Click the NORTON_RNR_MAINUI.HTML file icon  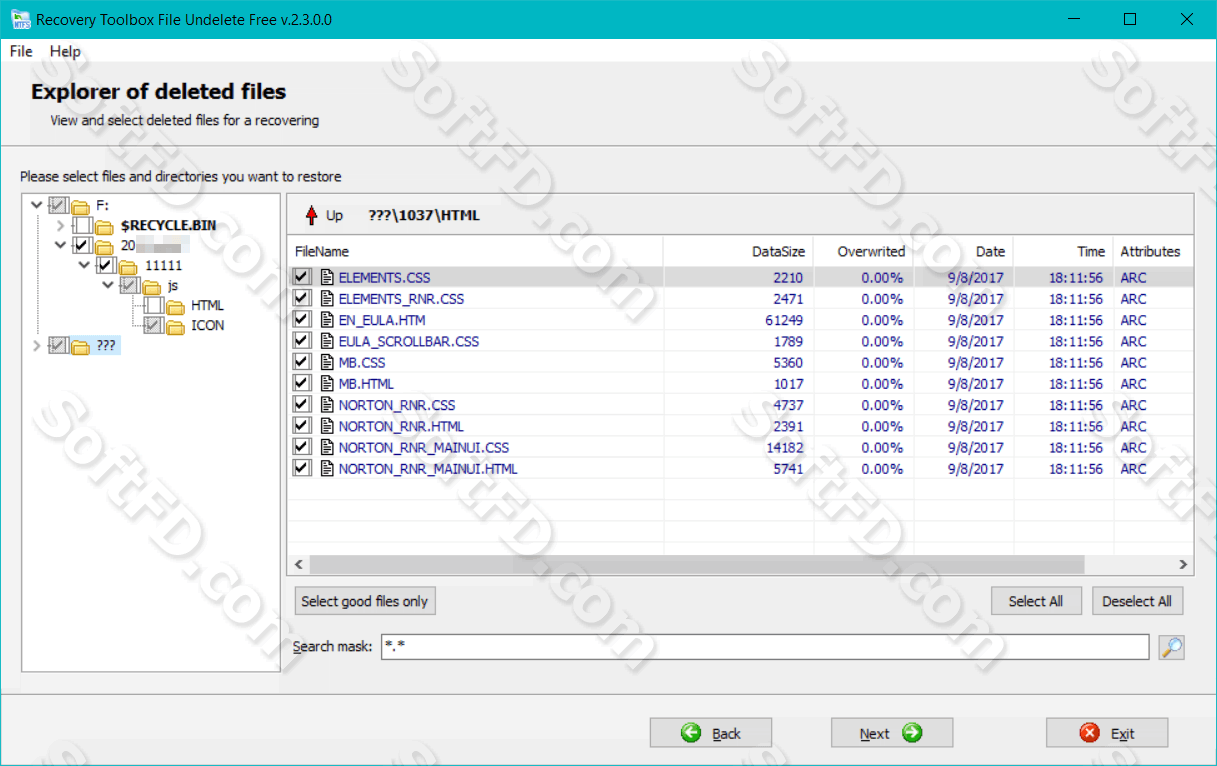(x=327, y=468)
